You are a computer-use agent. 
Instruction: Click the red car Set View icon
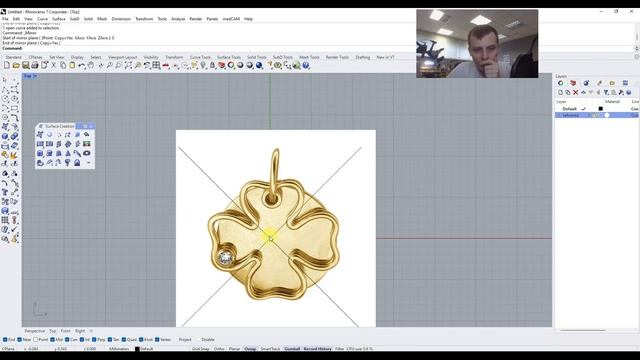[x=166, y=65]
